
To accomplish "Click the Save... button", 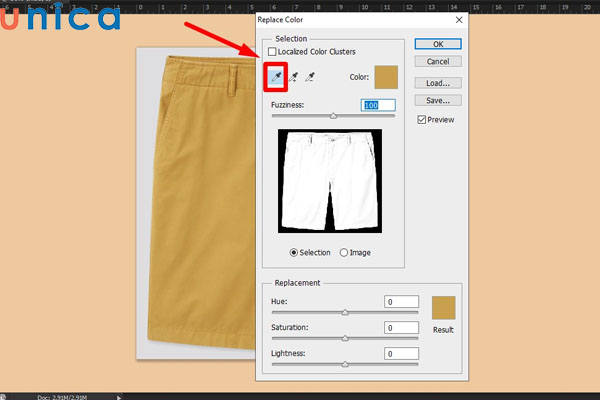I will pyautogui.click(x=436, y=100).
